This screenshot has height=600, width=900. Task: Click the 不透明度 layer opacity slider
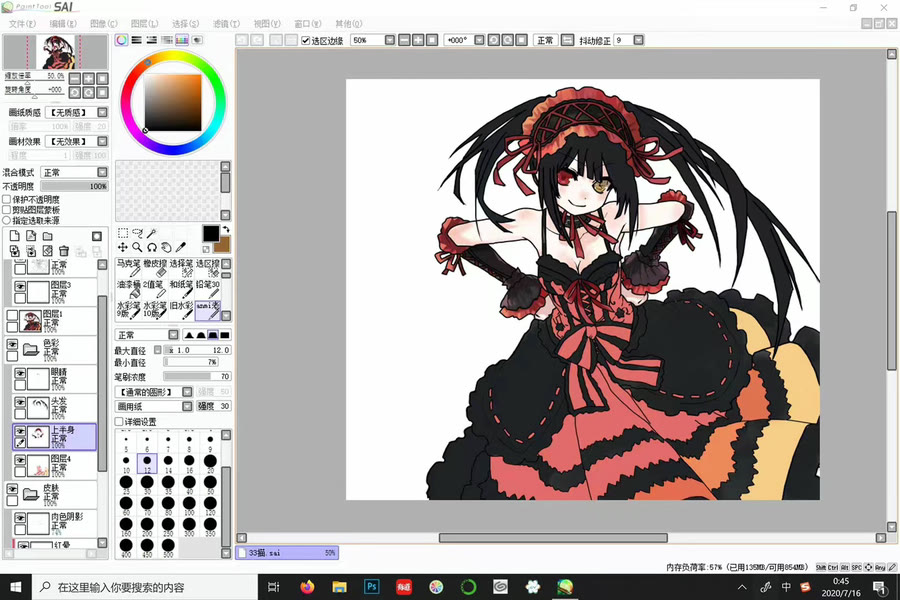(74, 186)
